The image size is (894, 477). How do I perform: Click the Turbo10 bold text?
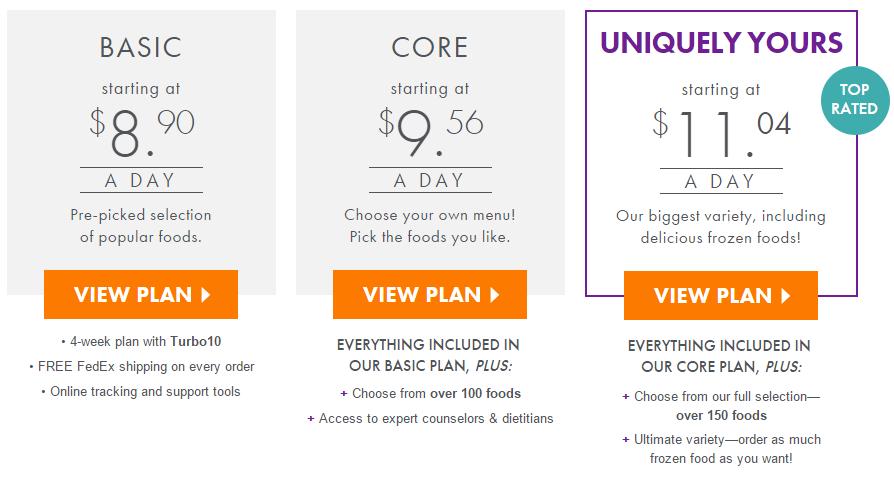pos(196,341)
